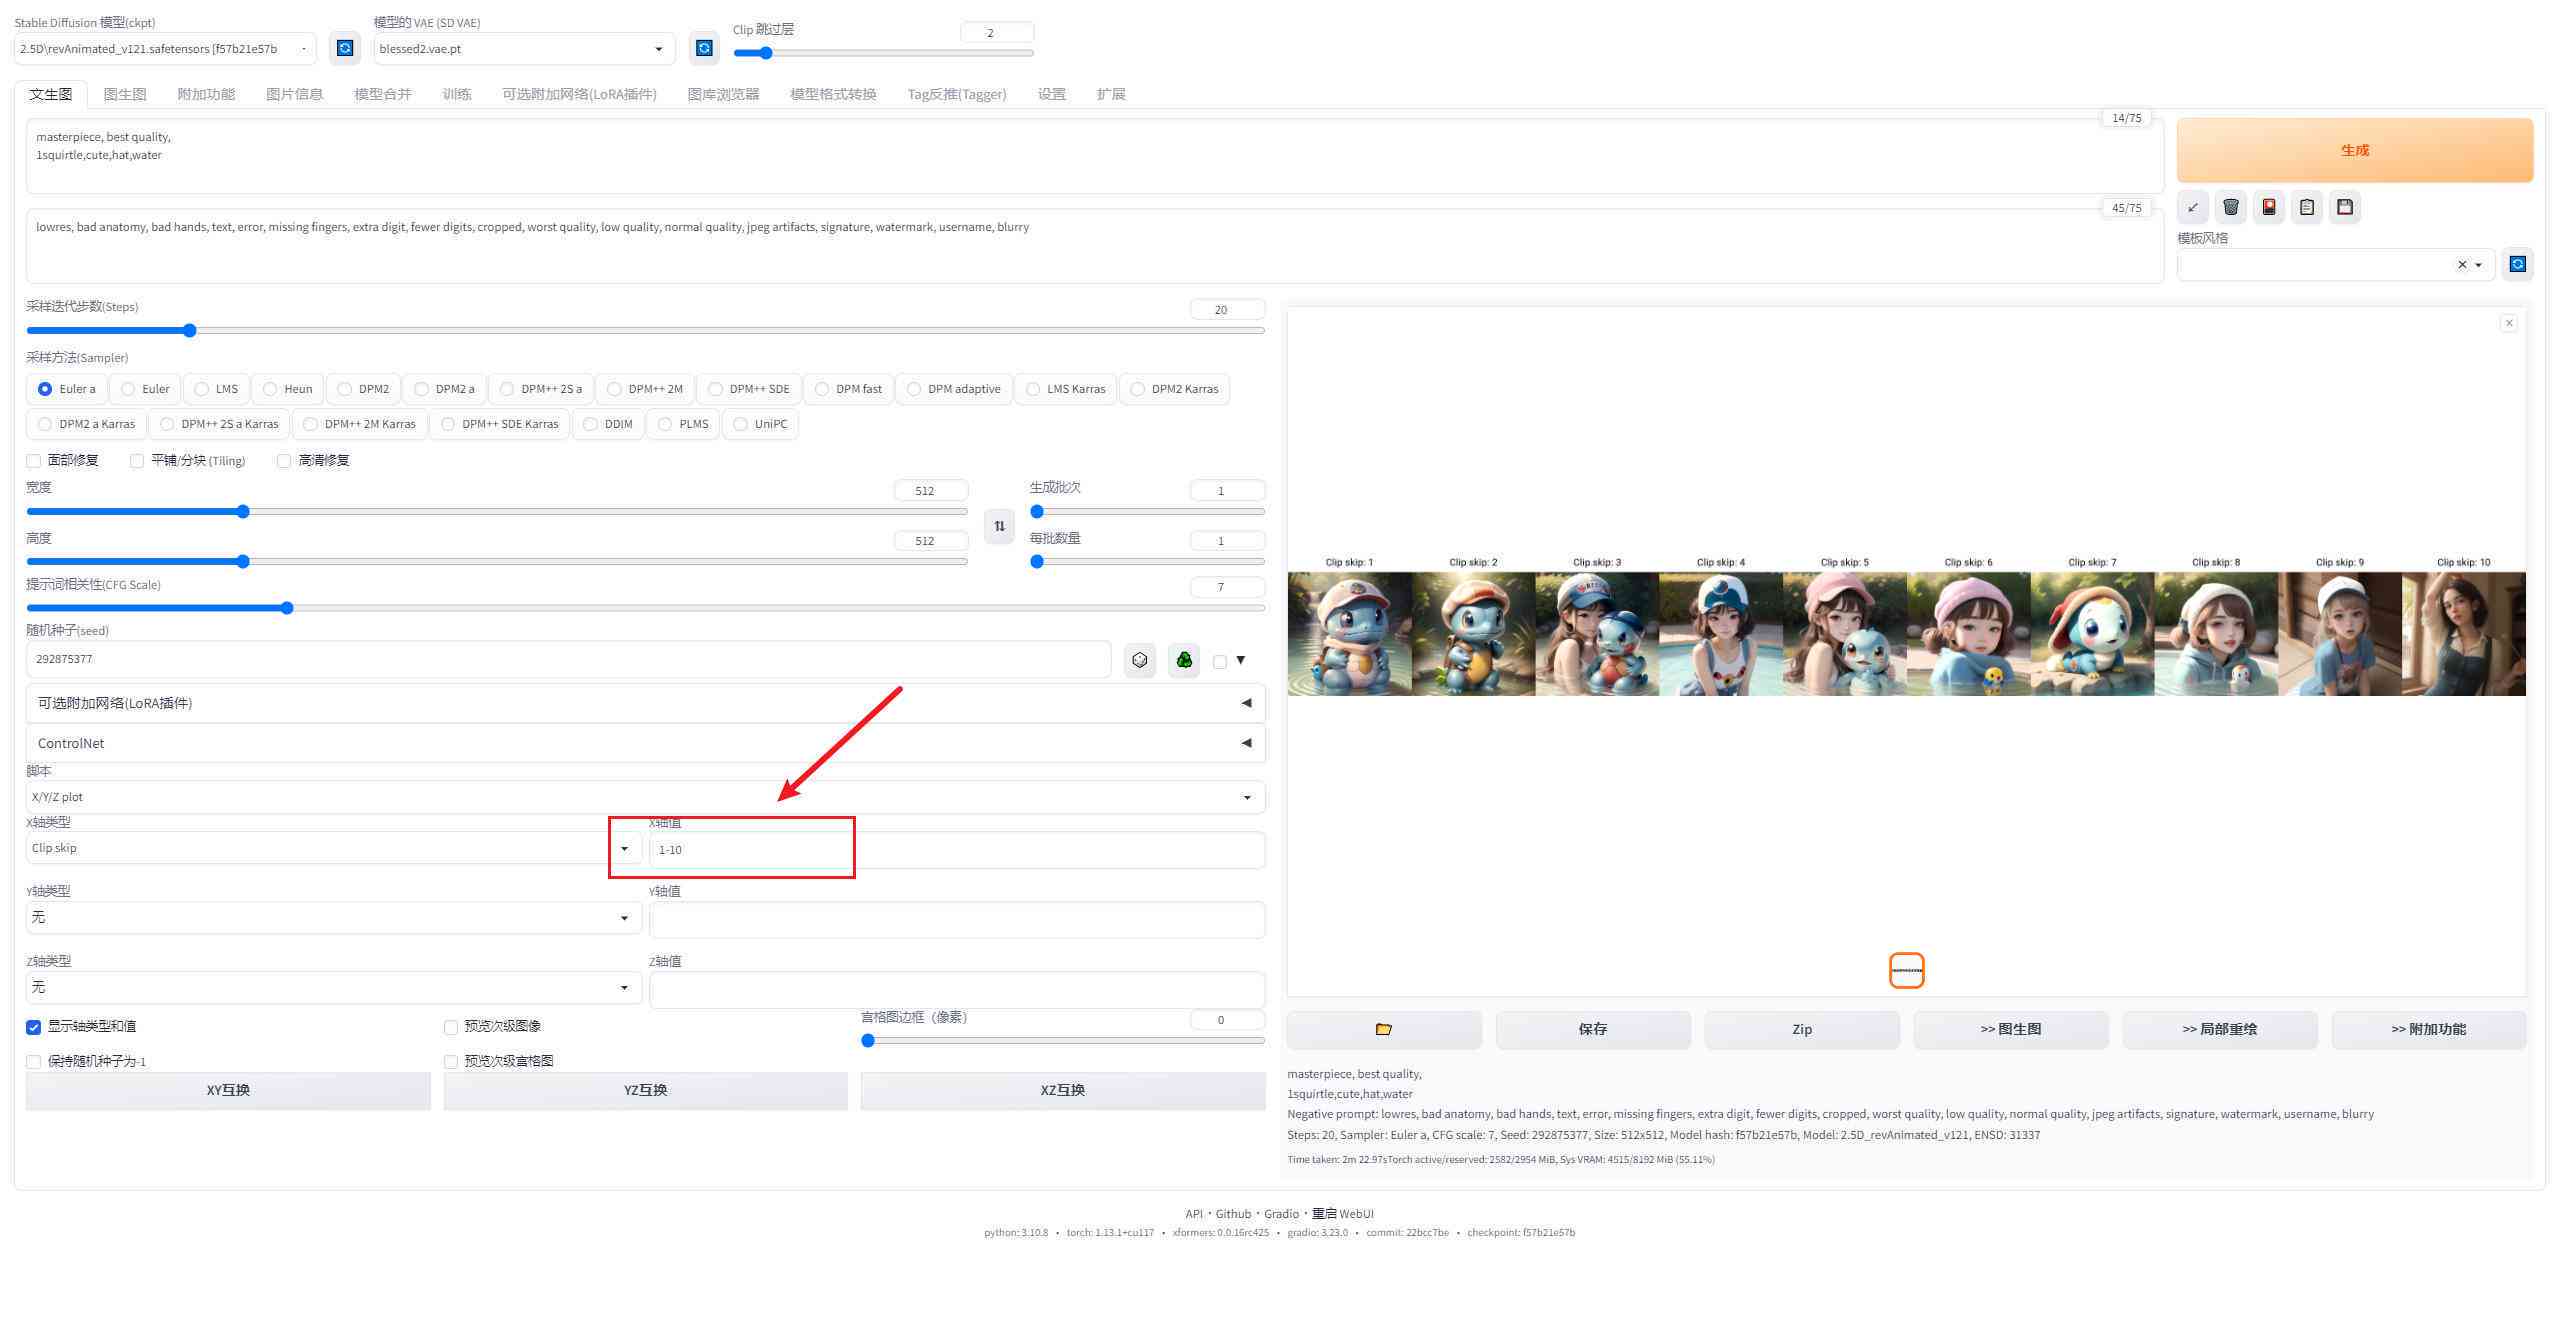The image size is (2560, 1329).
Task: Open the Y轴类型 dropdown
Action: pos(333,917)
